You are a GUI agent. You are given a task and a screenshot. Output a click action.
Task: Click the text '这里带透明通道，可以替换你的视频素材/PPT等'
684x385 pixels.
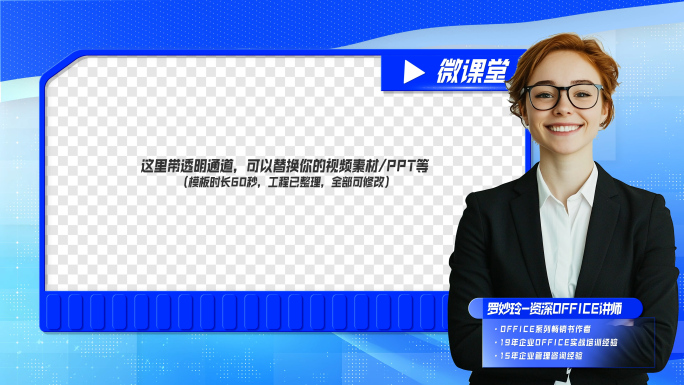point(285,166)
